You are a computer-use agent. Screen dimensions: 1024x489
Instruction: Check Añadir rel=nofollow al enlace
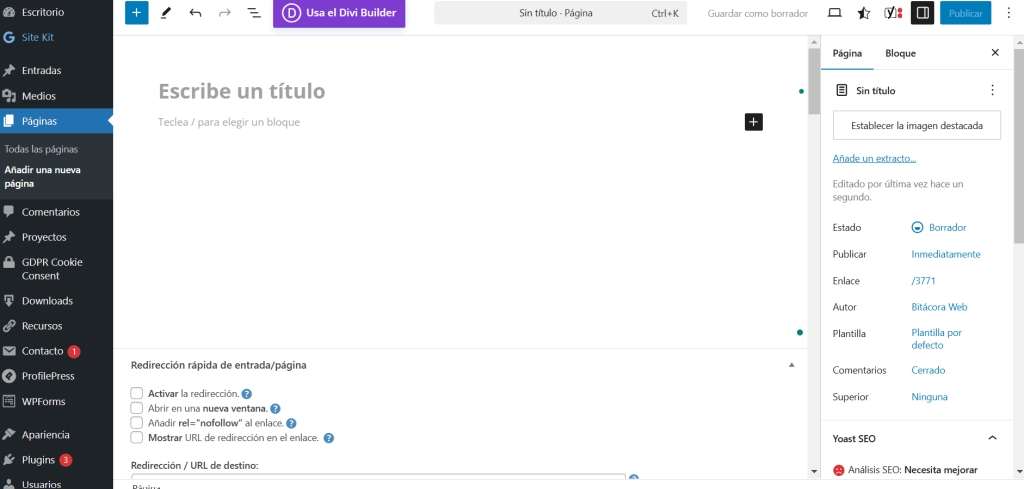coord(136,422)
